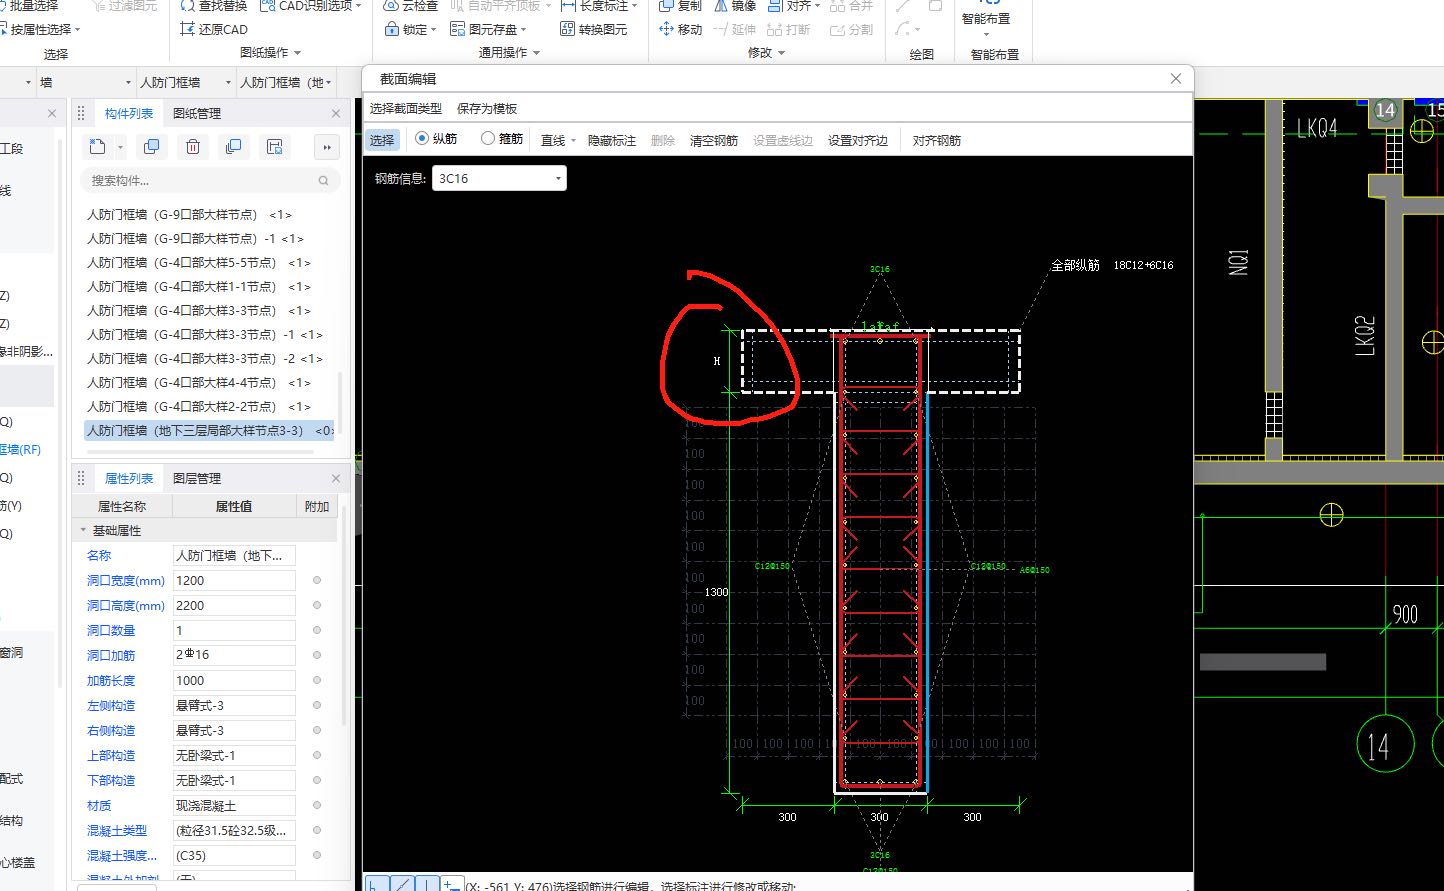
Task: Click 还原CAD in the ribbon
Action: coord(213,29)
